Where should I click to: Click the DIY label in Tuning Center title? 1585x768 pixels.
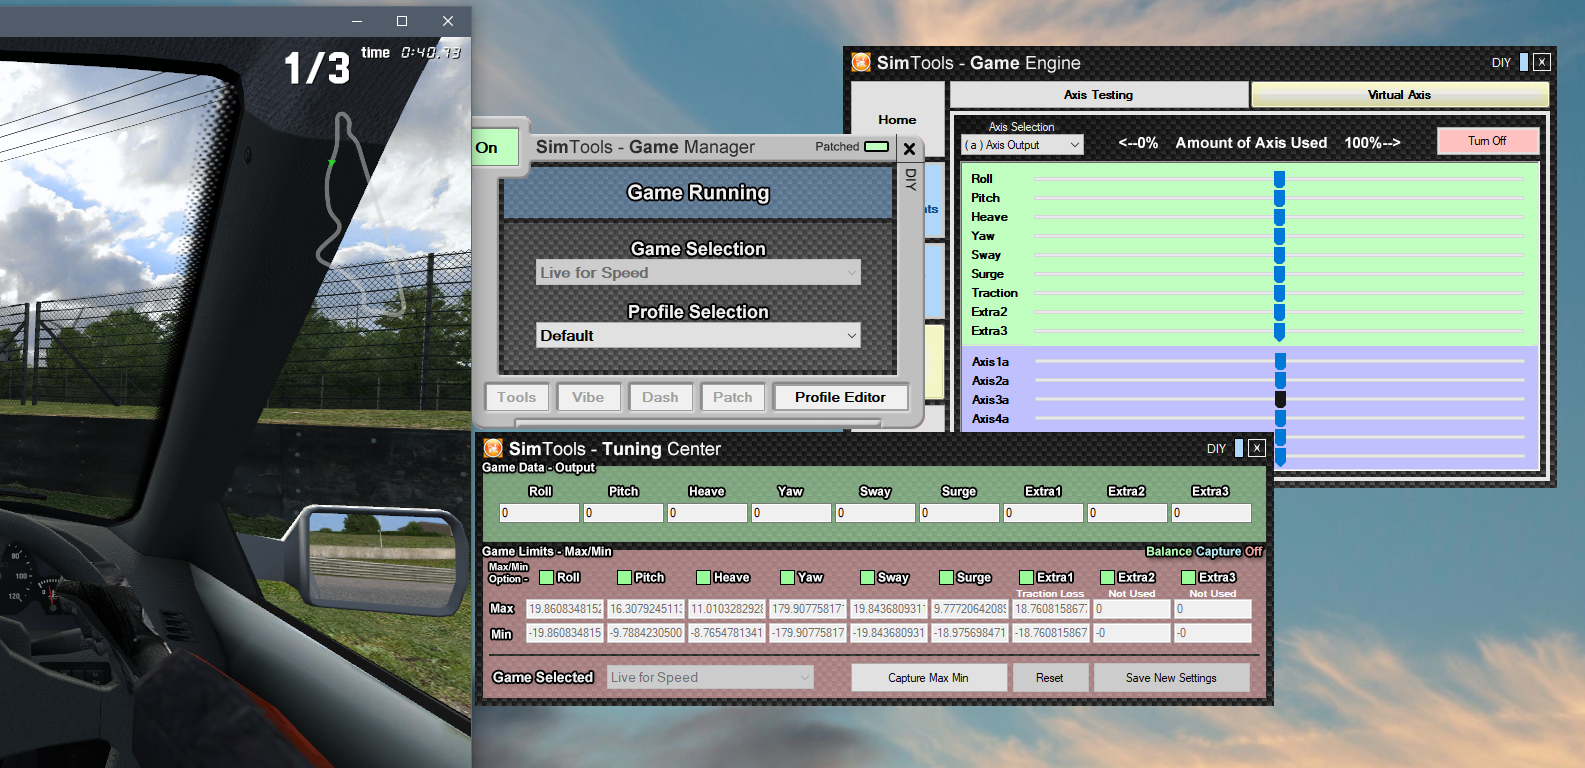[x=1216, y=448]
